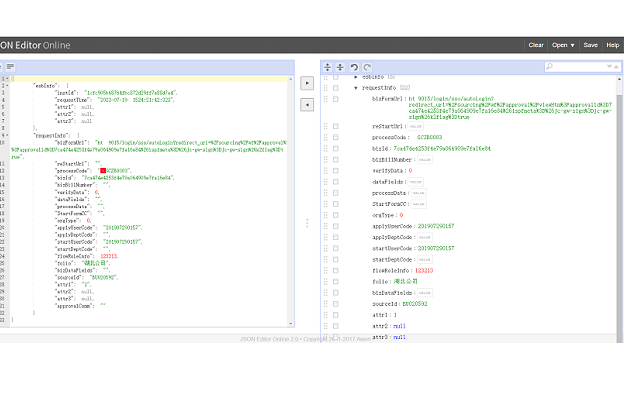Click the Save button in header

(591, 45)
